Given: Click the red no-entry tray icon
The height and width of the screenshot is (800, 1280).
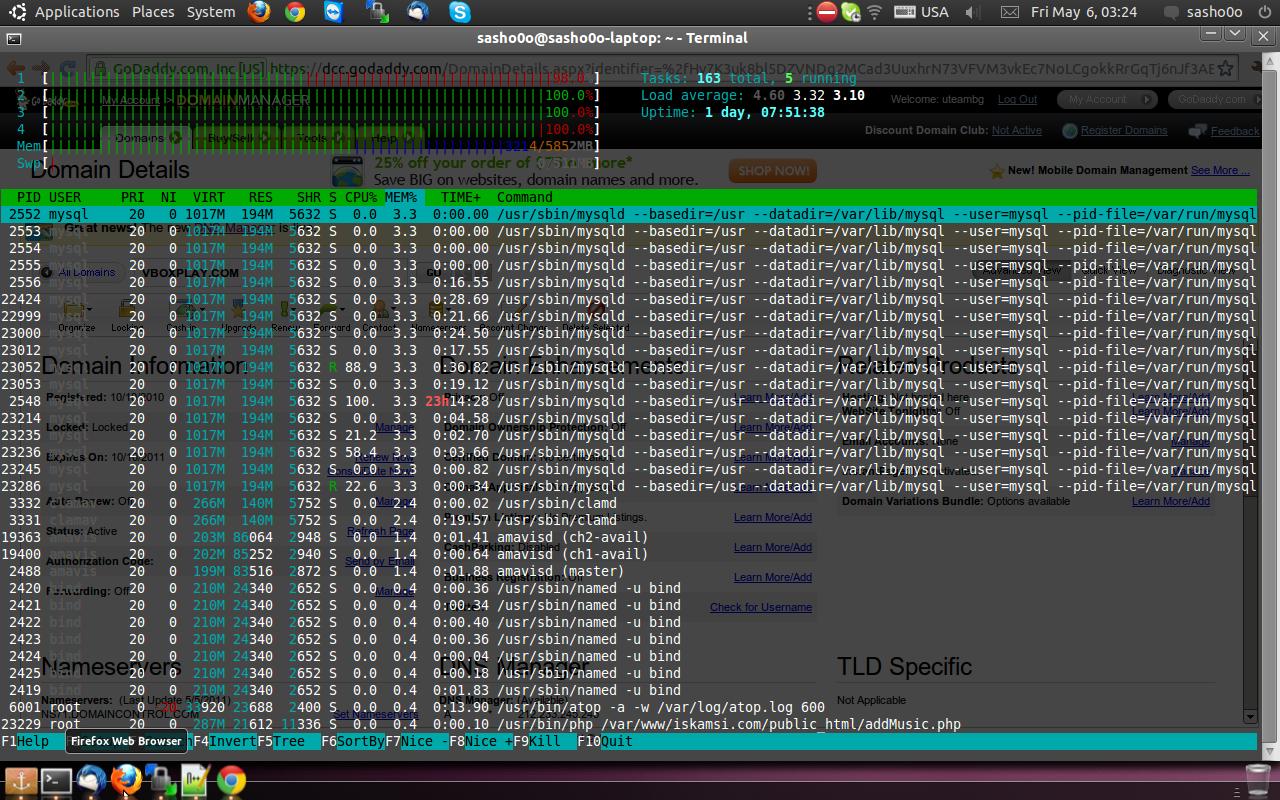Looking at the screenshot, I should click(x=826, y=12).
